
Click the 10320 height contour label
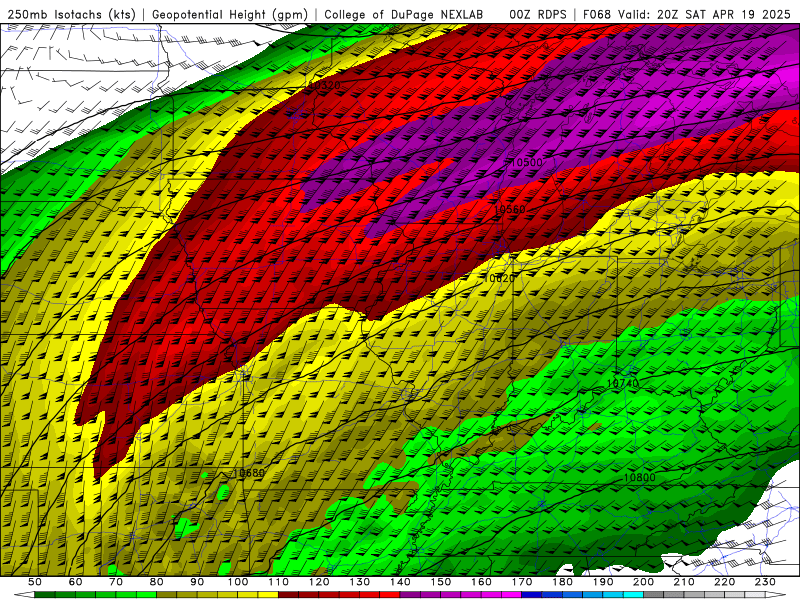(x=324, y=85)
